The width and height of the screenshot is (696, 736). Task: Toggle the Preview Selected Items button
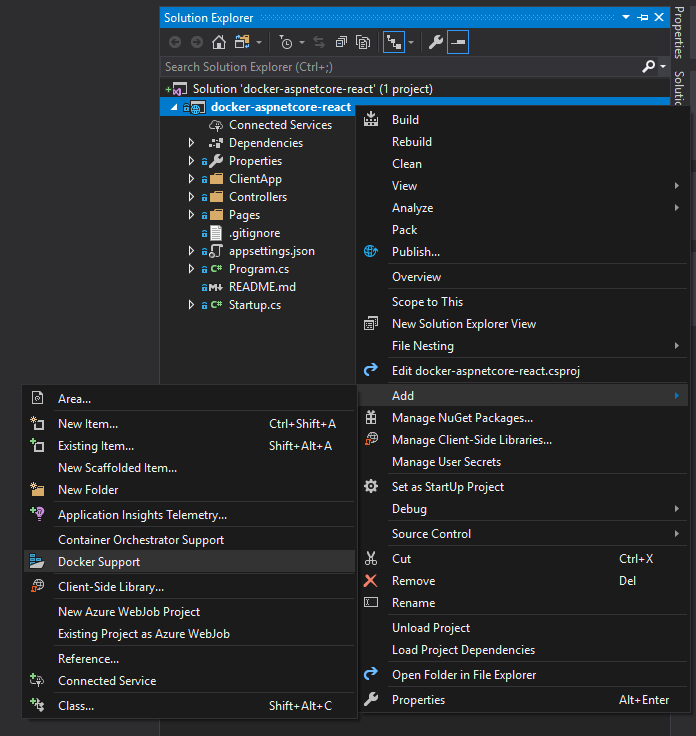coord(458,42)
